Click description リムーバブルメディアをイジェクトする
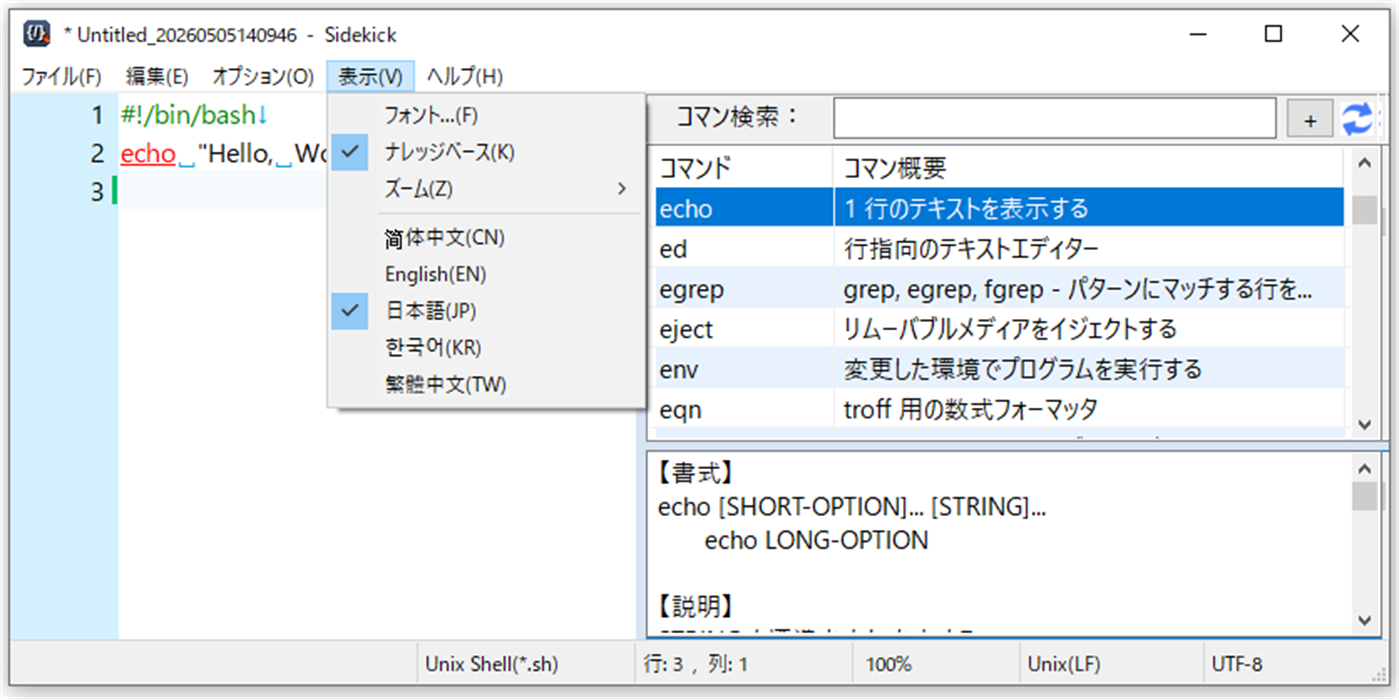The height and width of the screenshot is (700, 1399). [1010, 329]
